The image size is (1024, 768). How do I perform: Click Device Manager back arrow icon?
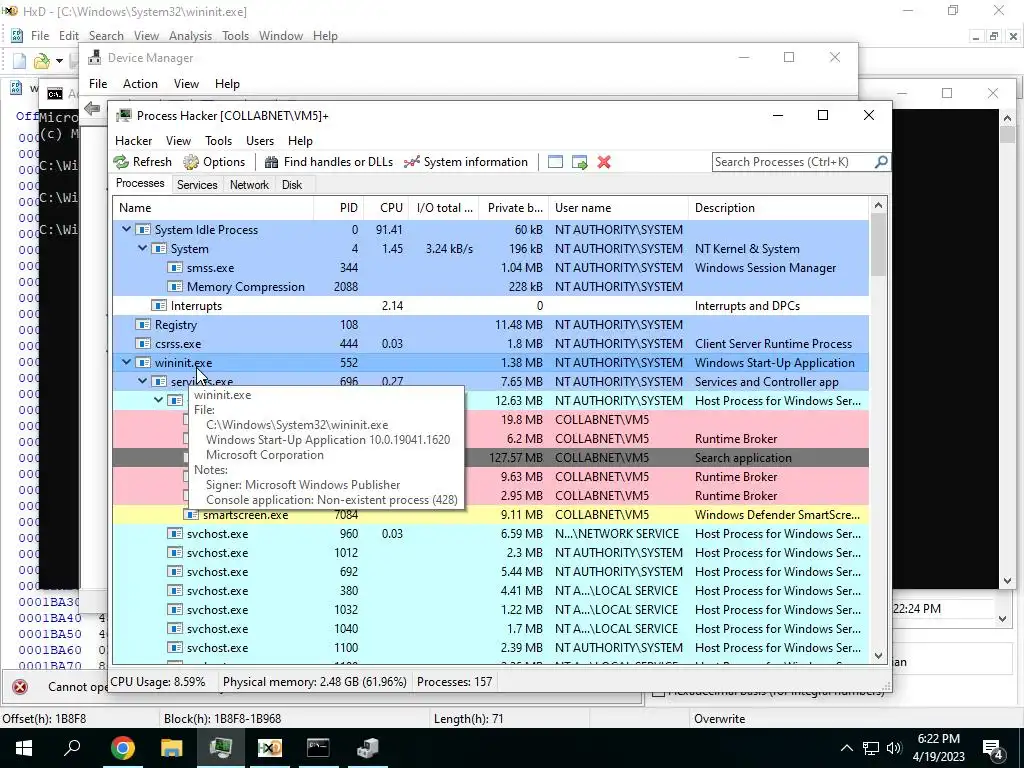tap(92, 108)
